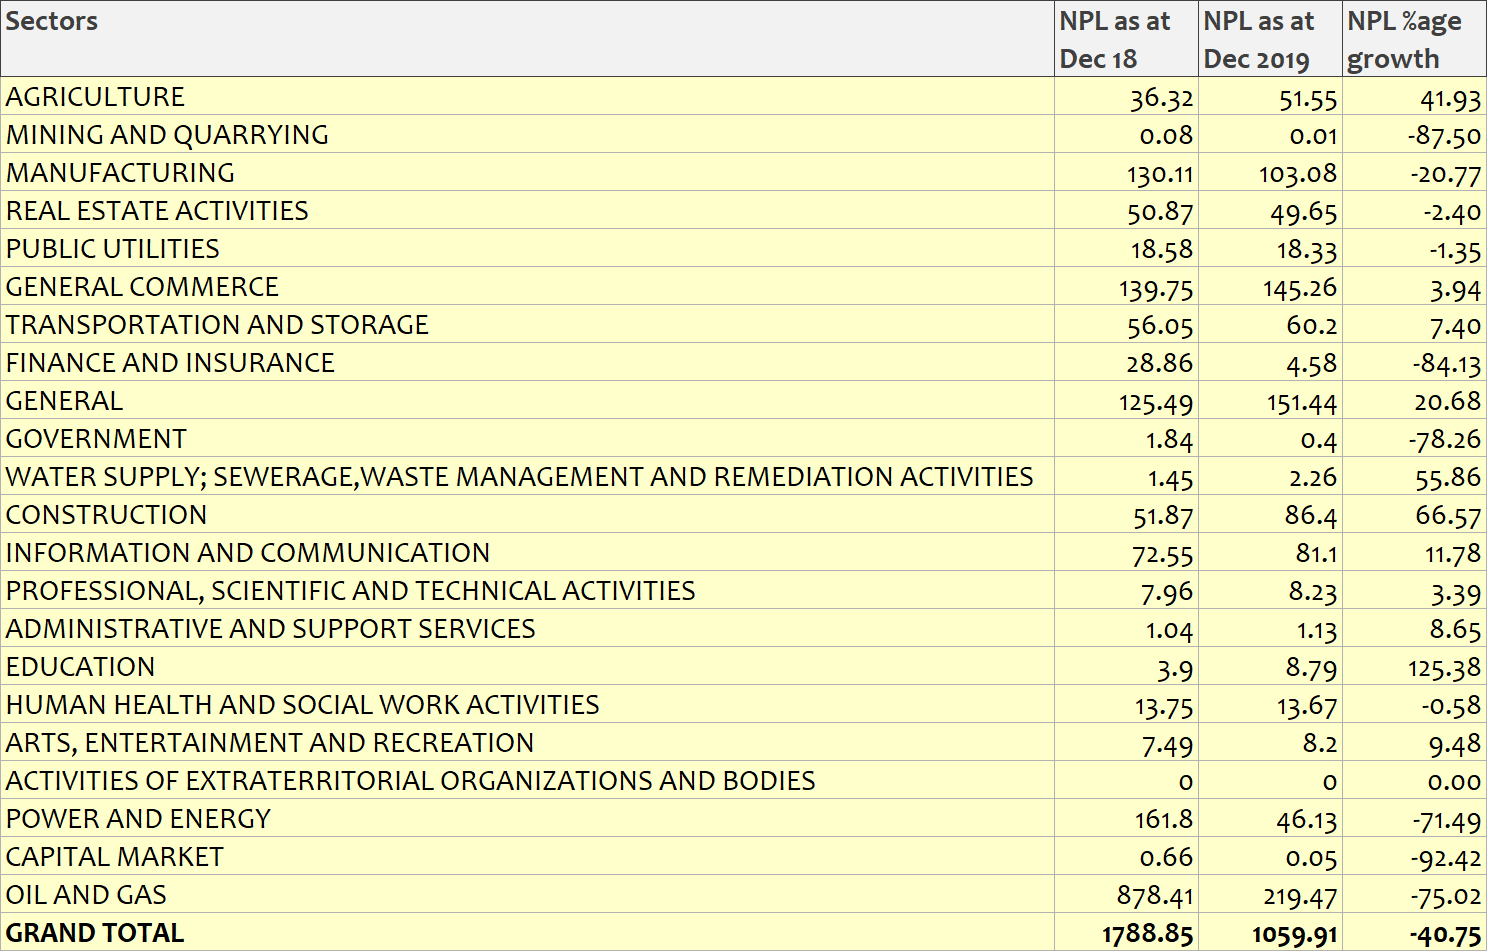This screenshot has height=952, width=1488.
Task: Click the WATER SUPPLY; SEWERAGE sector cell
Action: tap(519, 477)
